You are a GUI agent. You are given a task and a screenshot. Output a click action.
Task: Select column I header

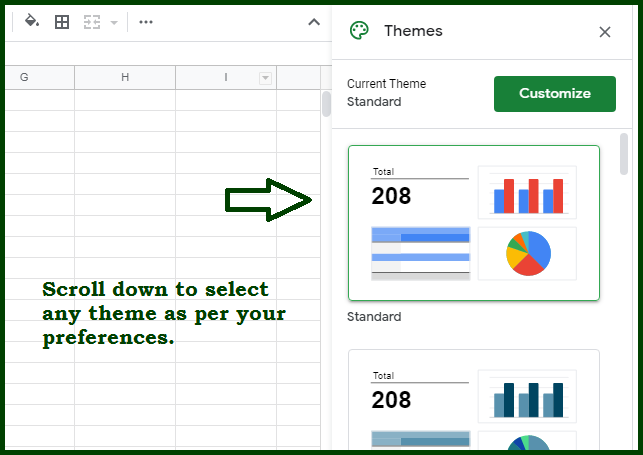point(226,77)
